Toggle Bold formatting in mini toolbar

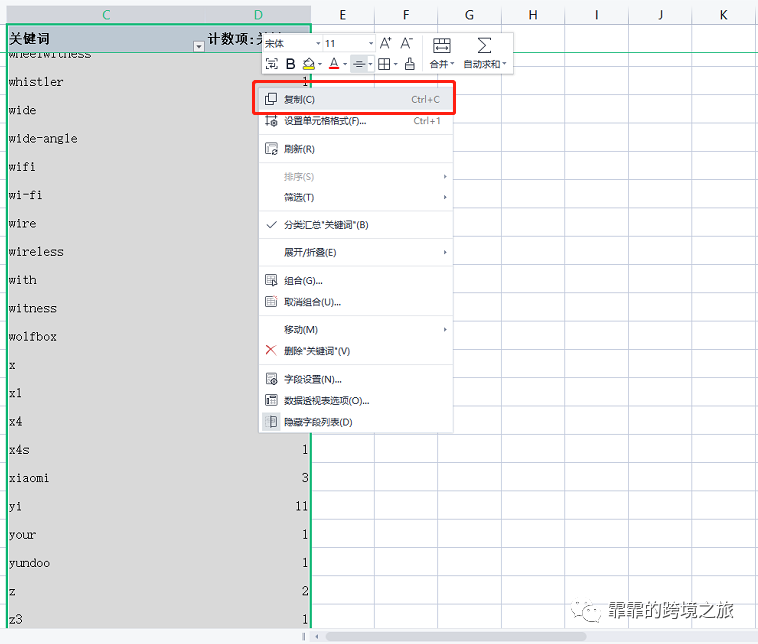[291, 64]
